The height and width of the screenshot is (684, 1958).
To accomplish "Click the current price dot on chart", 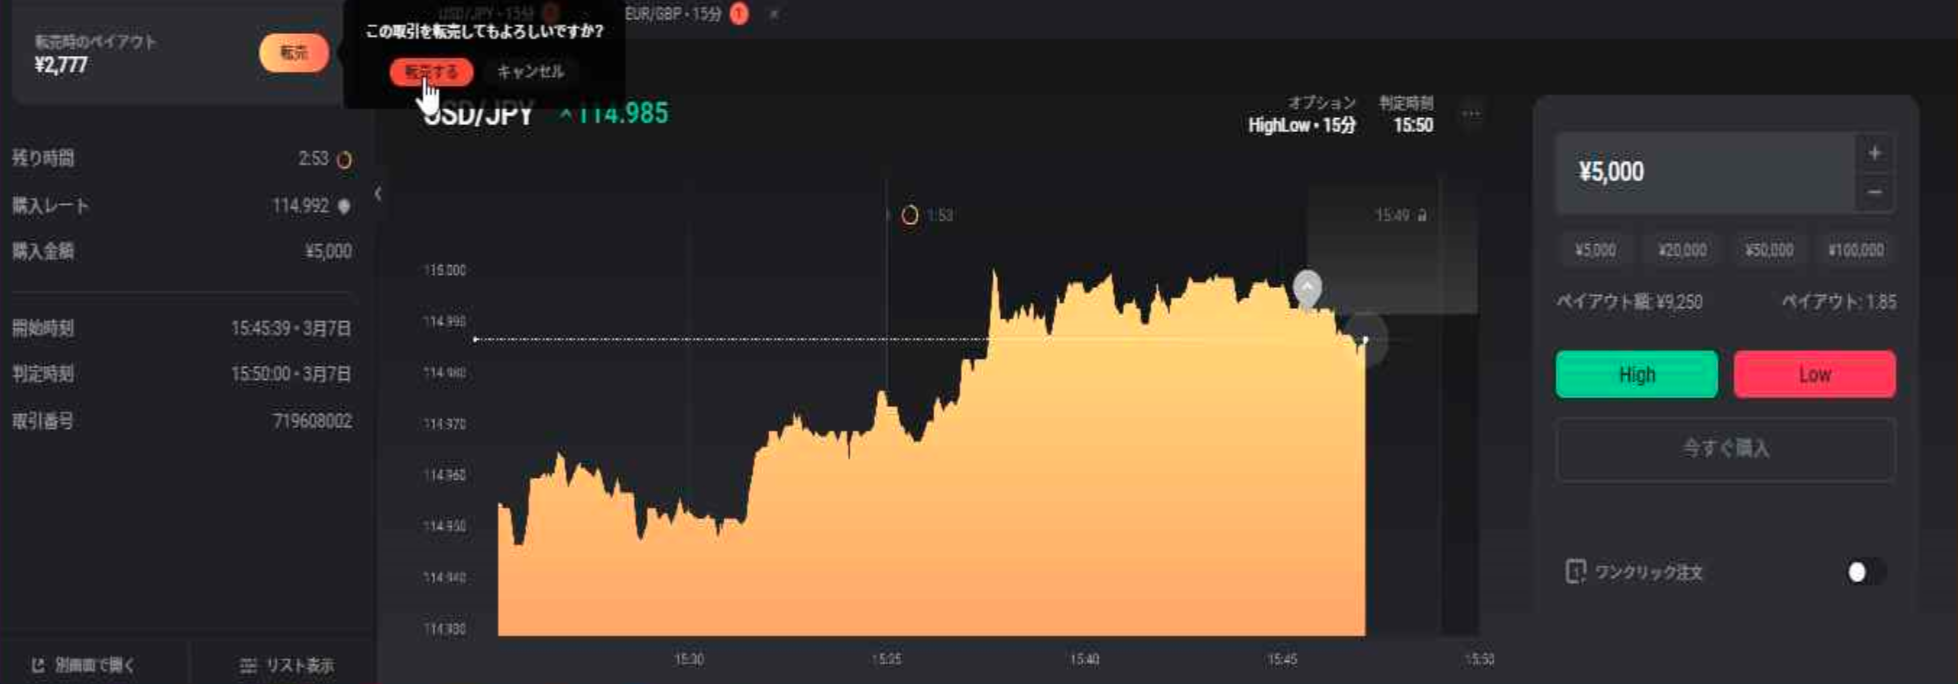I will (1365, 340).
